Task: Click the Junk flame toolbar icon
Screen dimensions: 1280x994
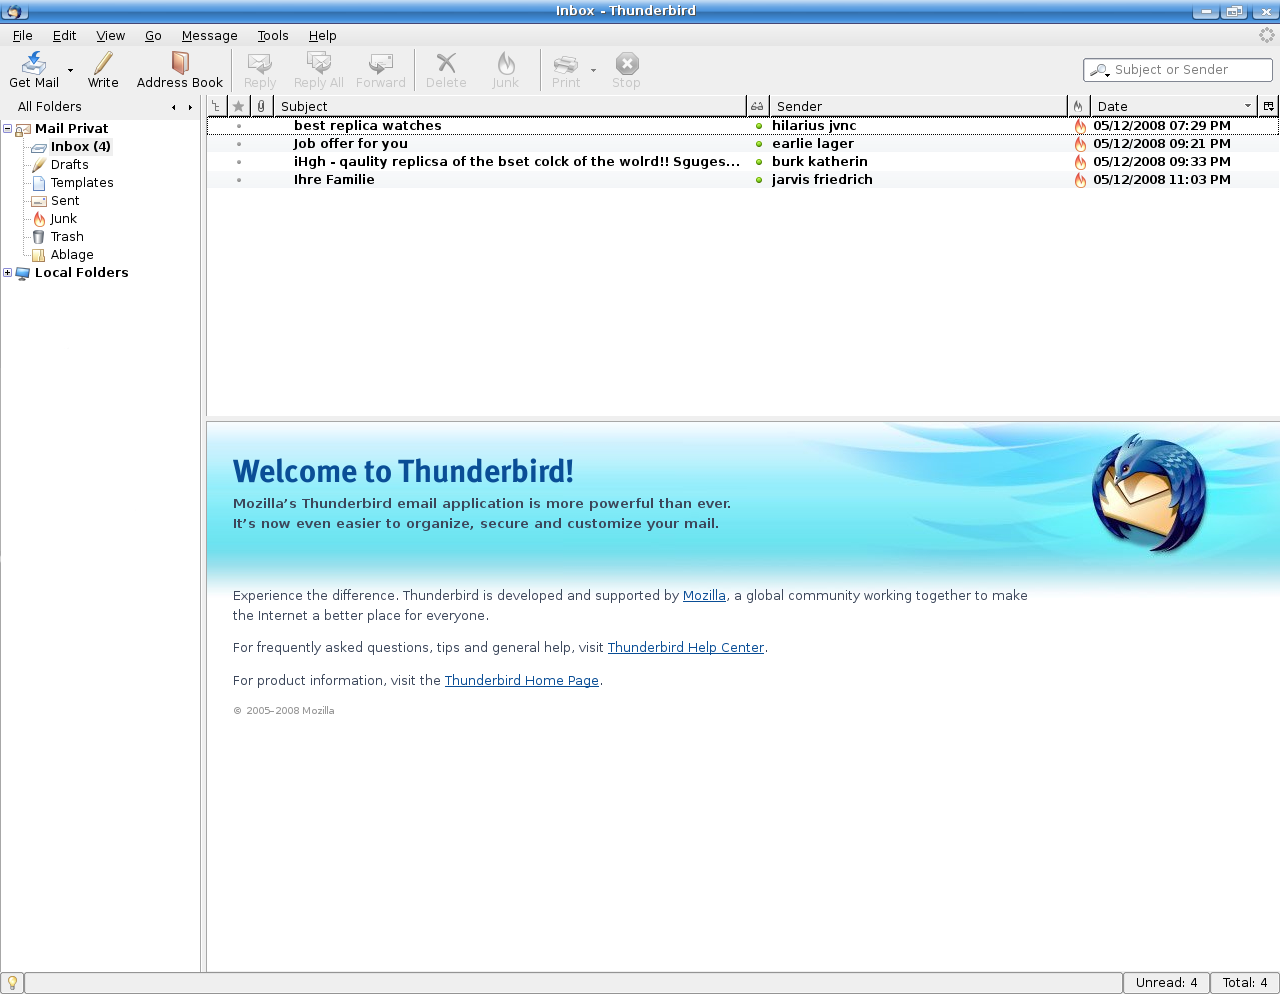Action: (x=506, y=64)
